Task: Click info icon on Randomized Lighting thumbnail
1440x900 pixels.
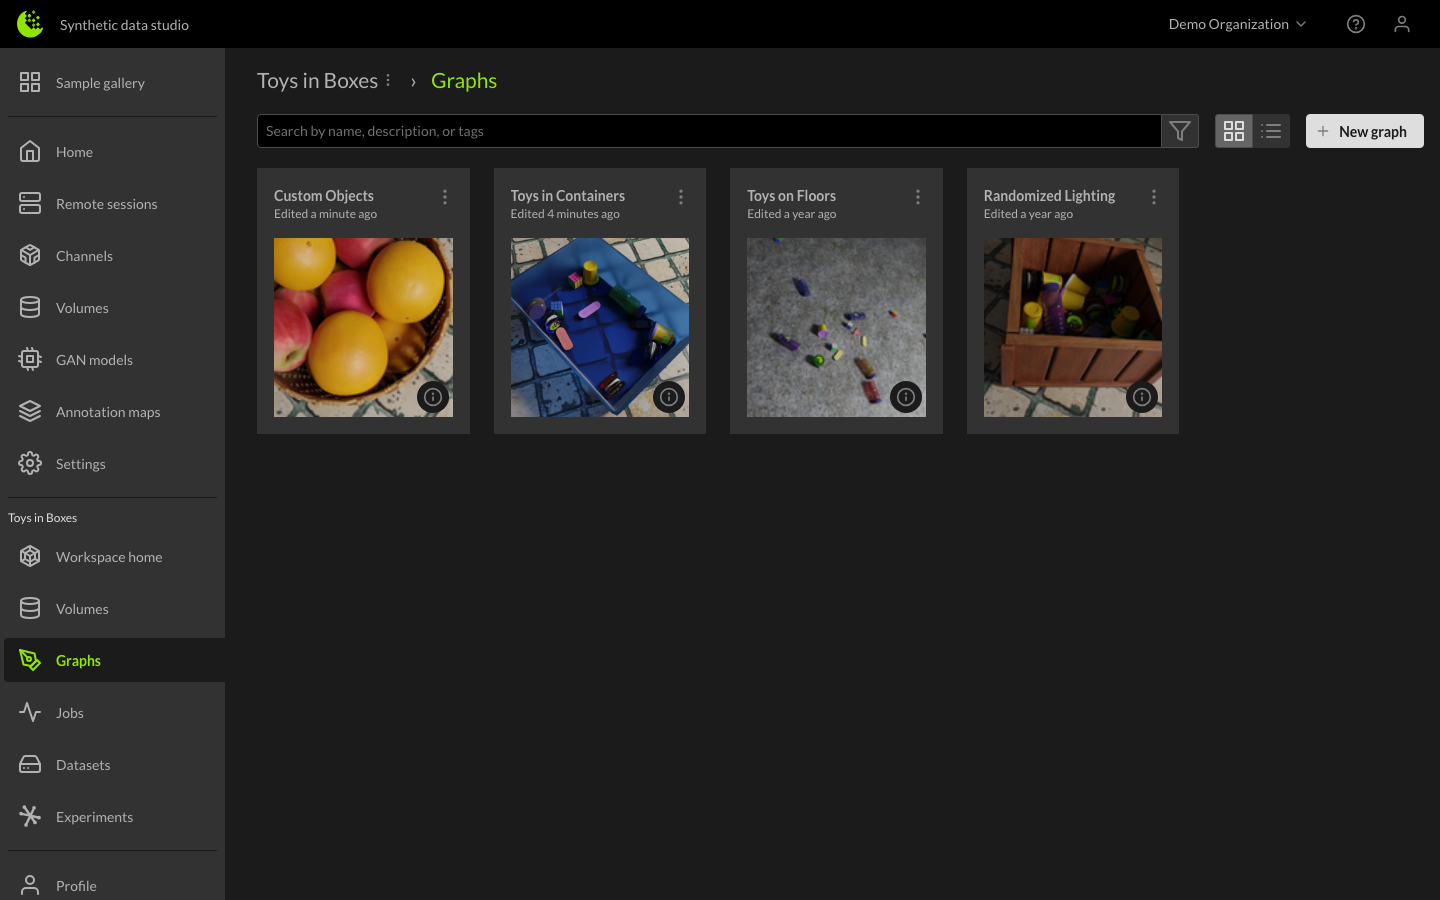Action: pos(1142,397)
